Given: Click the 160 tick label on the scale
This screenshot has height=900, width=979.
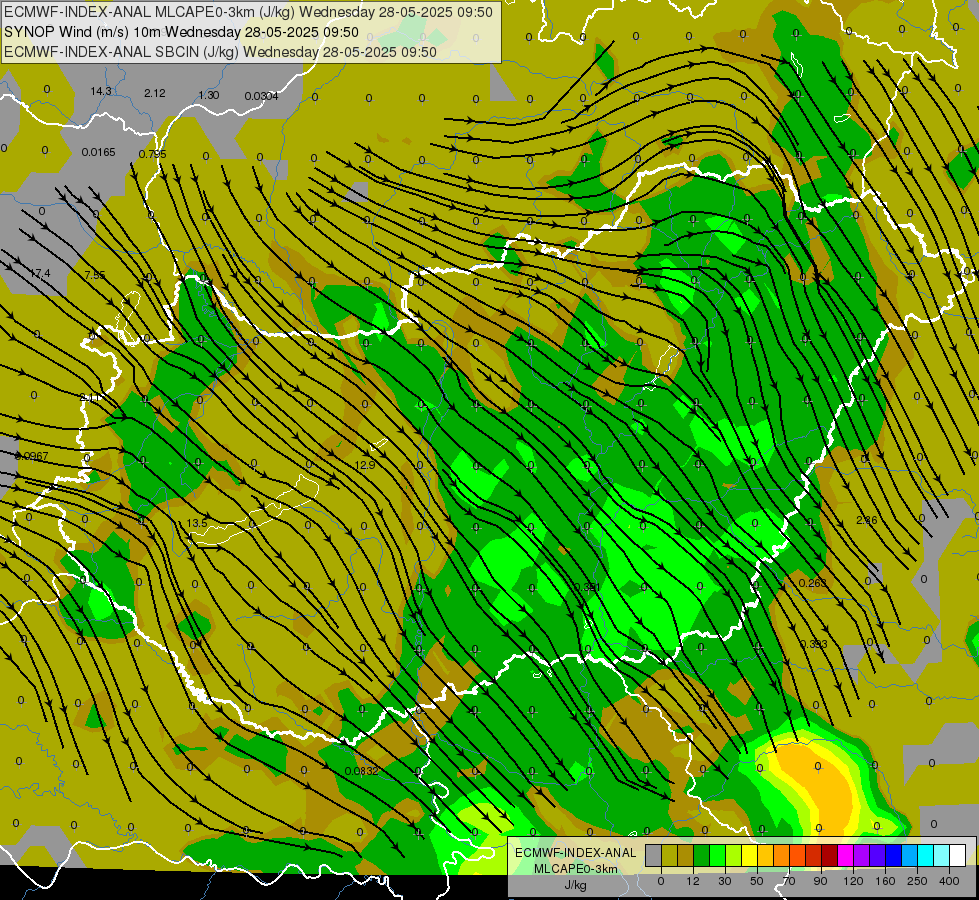Looking at the screenshot, I should pos(885,881).
